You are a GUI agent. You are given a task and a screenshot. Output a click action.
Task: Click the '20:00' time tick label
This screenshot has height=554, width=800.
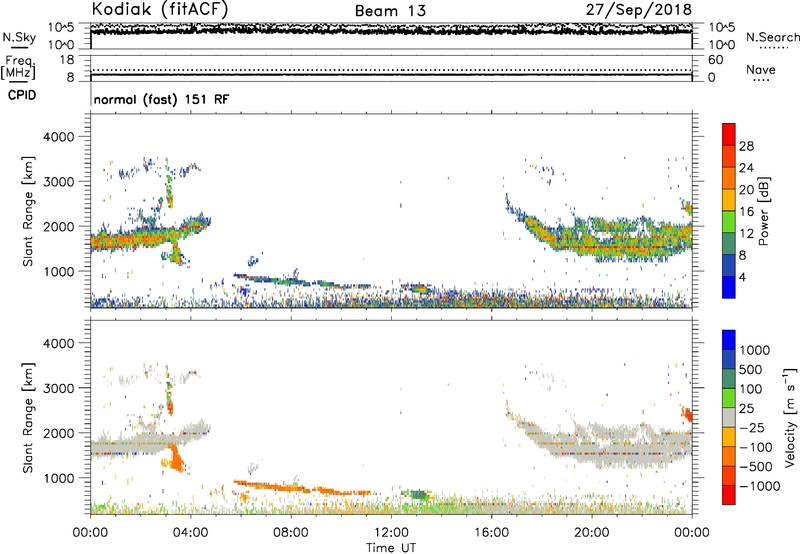[592, 533]
